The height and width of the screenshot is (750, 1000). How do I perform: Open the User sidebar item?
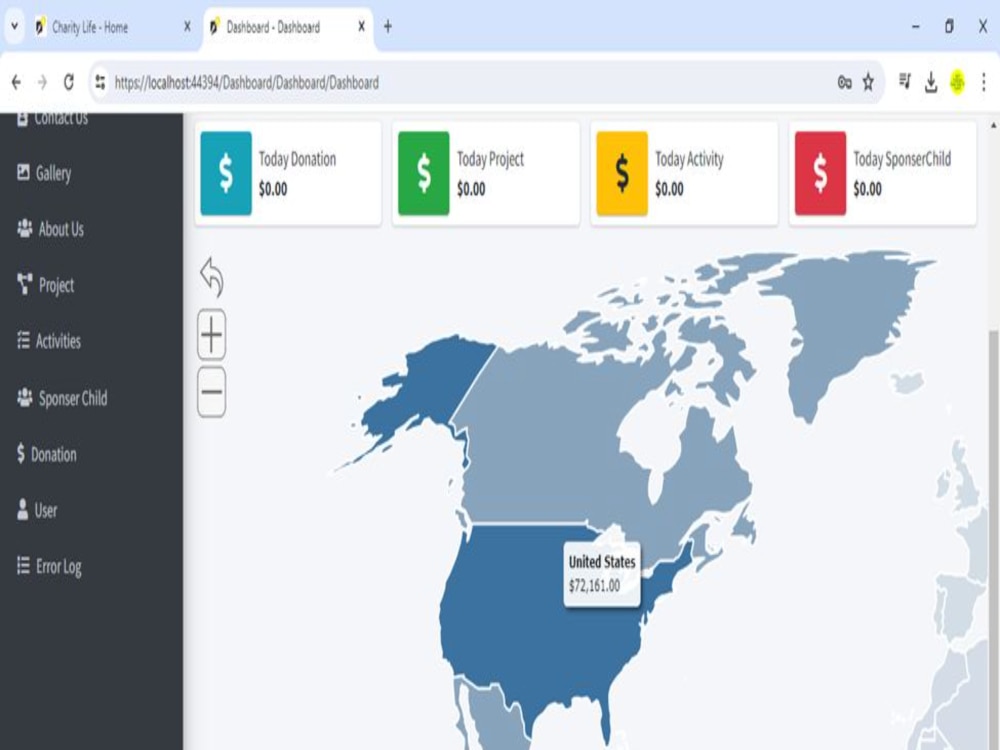(37, 510)
